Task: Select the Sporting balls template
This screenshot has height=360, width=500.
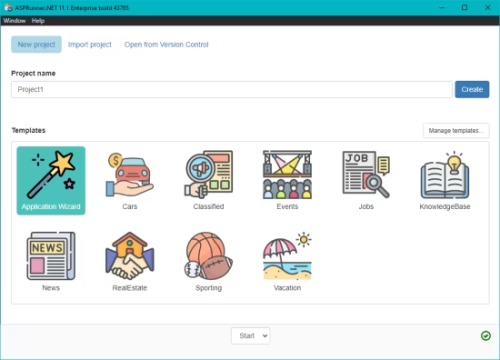Action: coord(209,256)
